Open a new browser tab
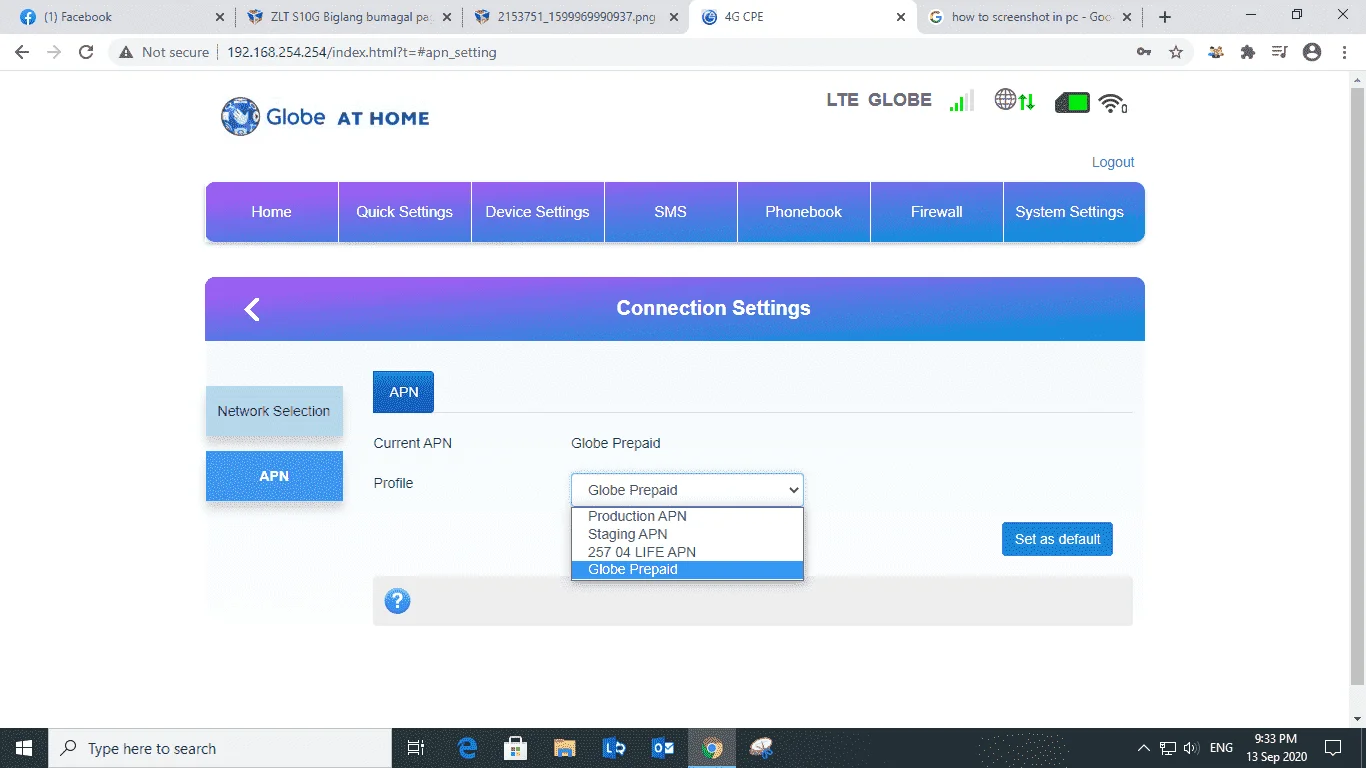 [1165, 17]
